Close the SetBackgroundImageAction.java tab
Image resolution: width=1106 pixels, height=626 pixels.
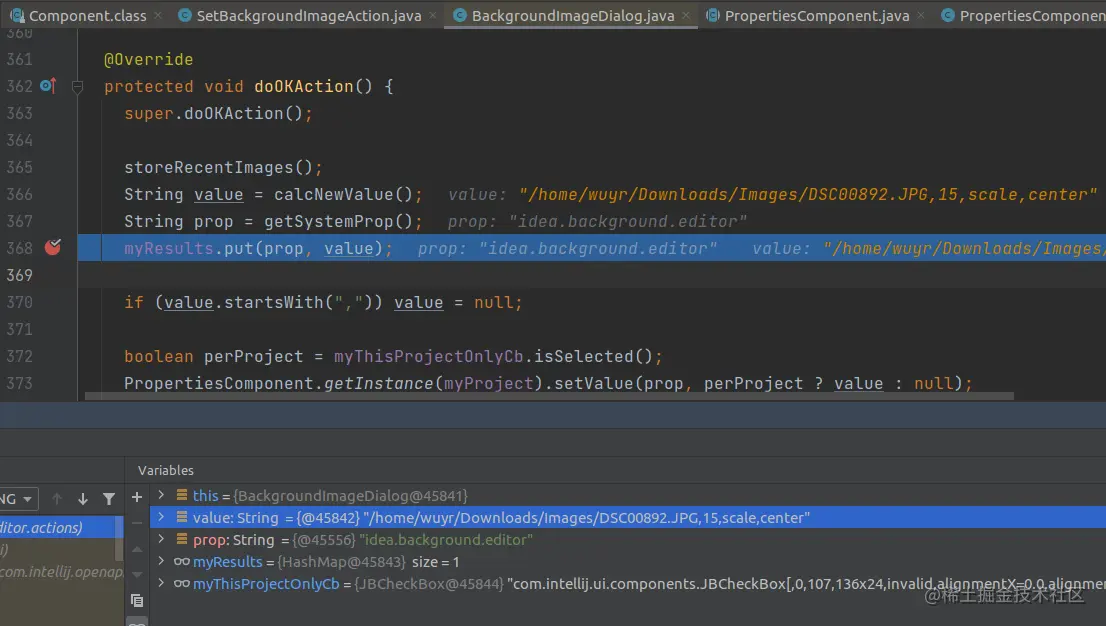click(x=432, y=15)
